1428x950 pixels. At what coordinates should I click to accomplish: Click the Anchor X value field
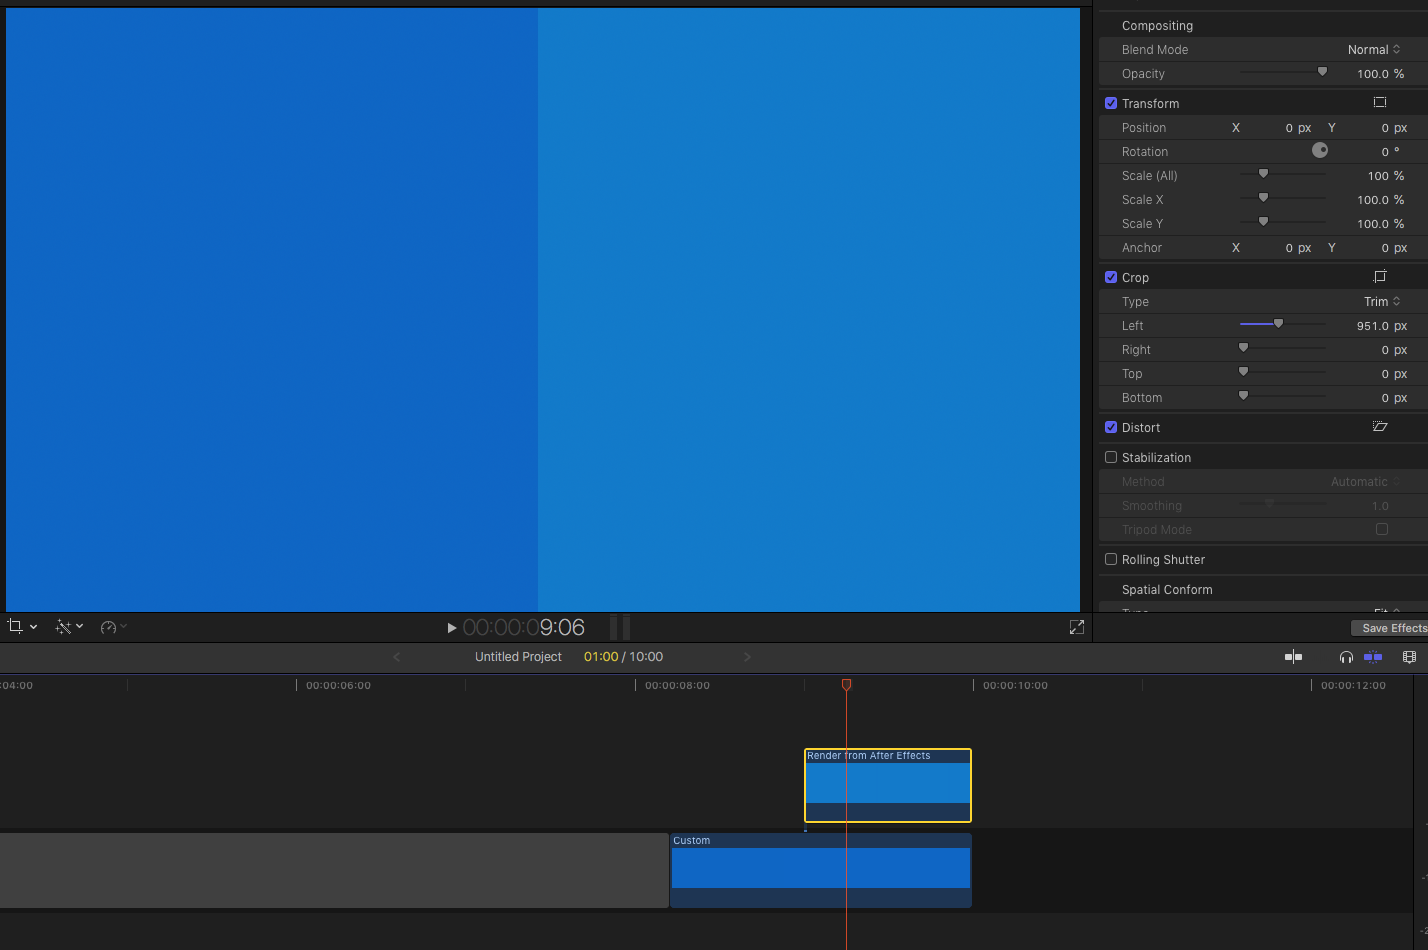point(1298,248)
